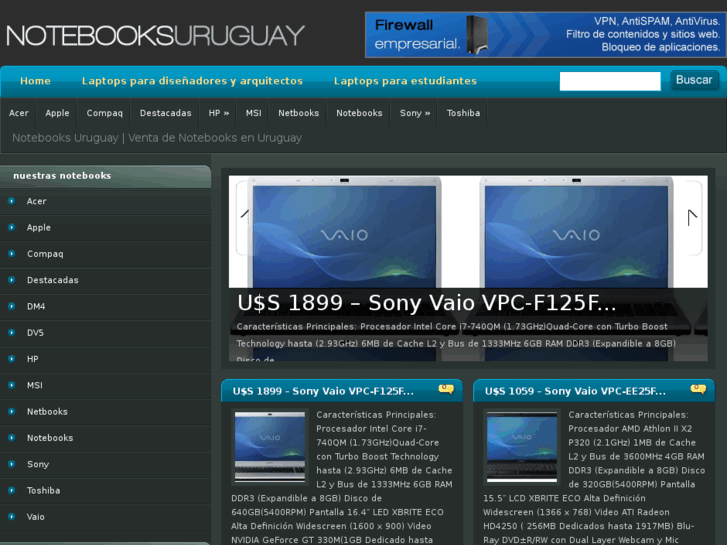Viewport: 727px width, 545px height.
Task: Click the bullet icon beside Acer
Action: click(12, 201)
